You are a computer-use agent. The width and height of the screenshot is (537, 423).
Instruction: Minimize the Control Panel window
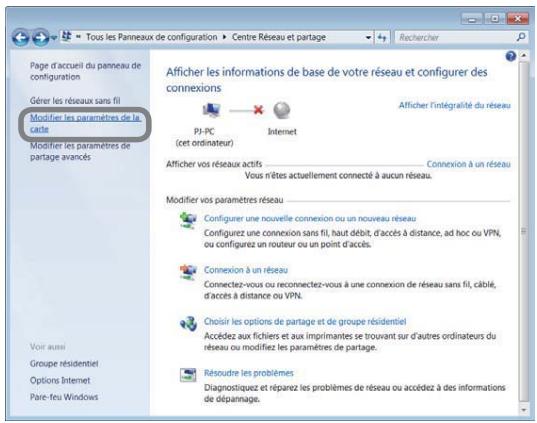click(472, 19)
